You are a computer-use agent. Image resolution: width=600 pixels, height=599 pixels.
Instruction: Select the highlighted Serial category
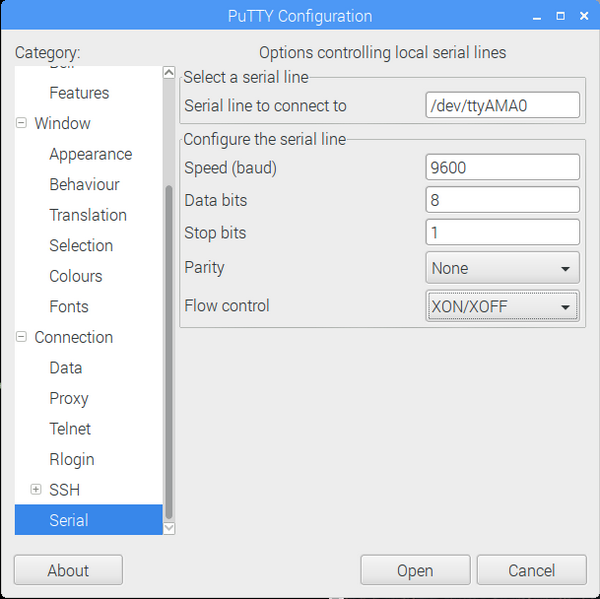tap(88, 520)
